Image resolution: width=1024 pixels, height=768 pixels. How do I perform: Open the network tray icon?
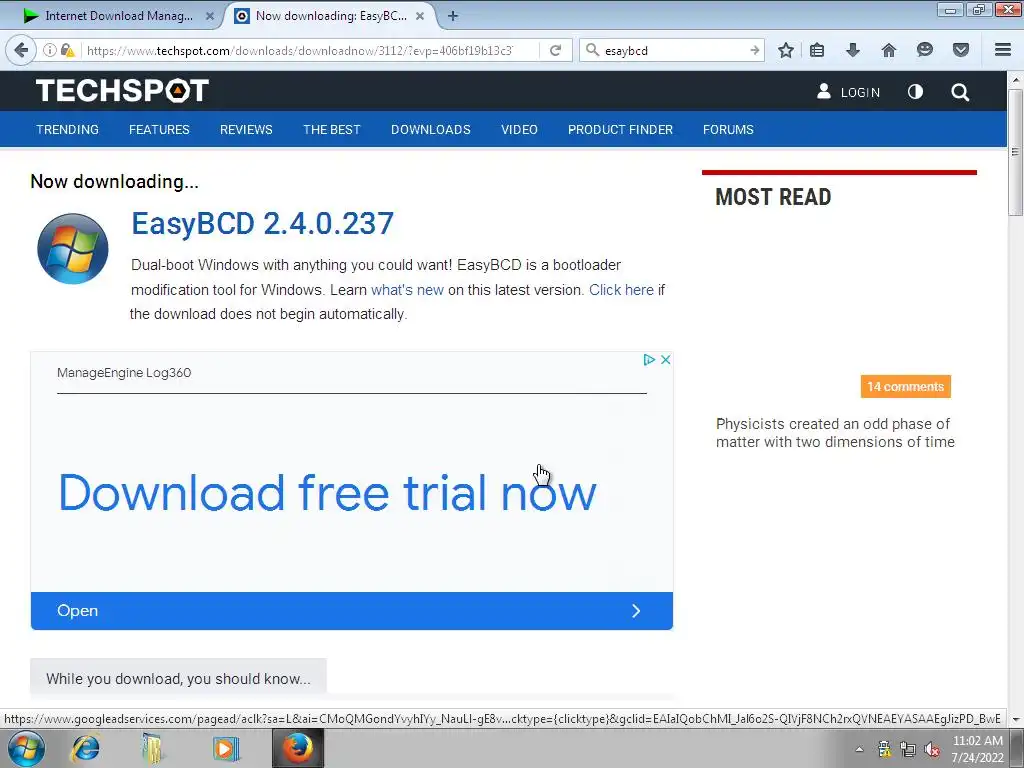(x=908, y=749)
